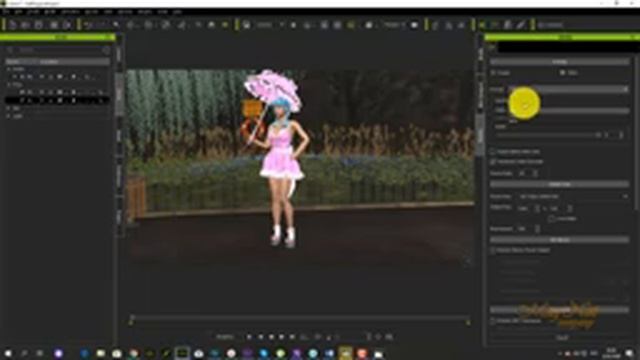640x360 pixels.
Task: Click the Export button at panel bottom
Action: point(562,338)
